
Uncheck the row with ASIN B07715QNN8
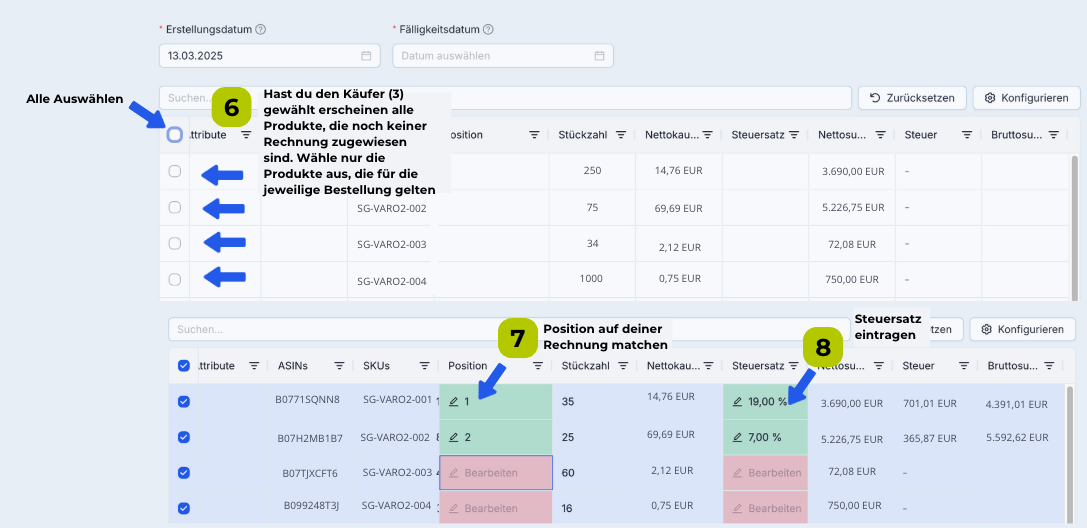[183, 402]
